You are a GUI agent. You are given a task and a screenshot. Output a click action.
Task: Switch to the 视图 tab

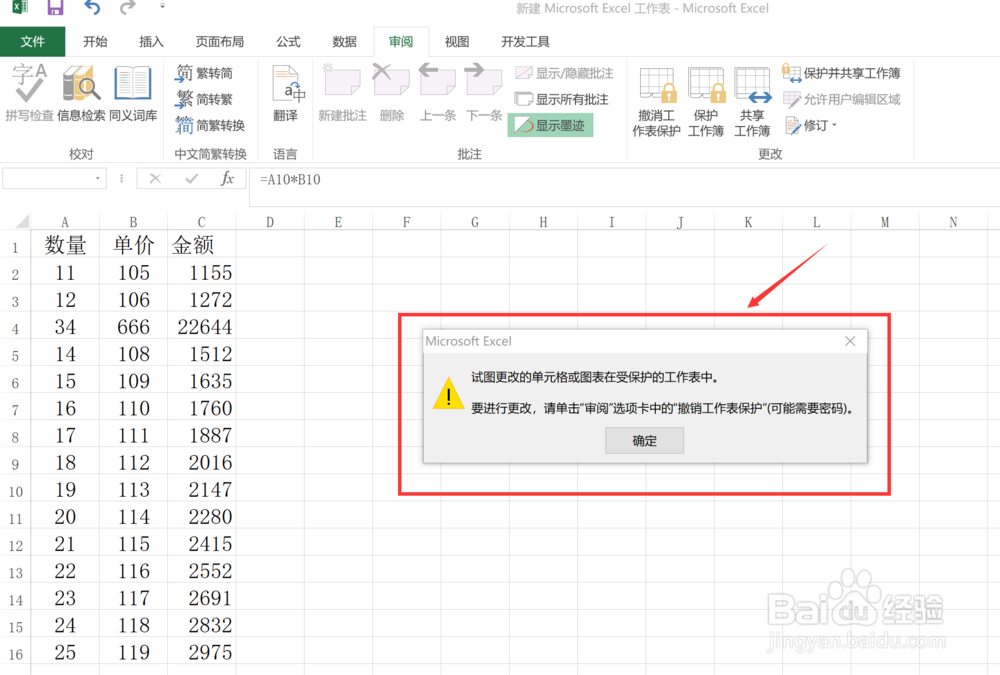(457, 41)
